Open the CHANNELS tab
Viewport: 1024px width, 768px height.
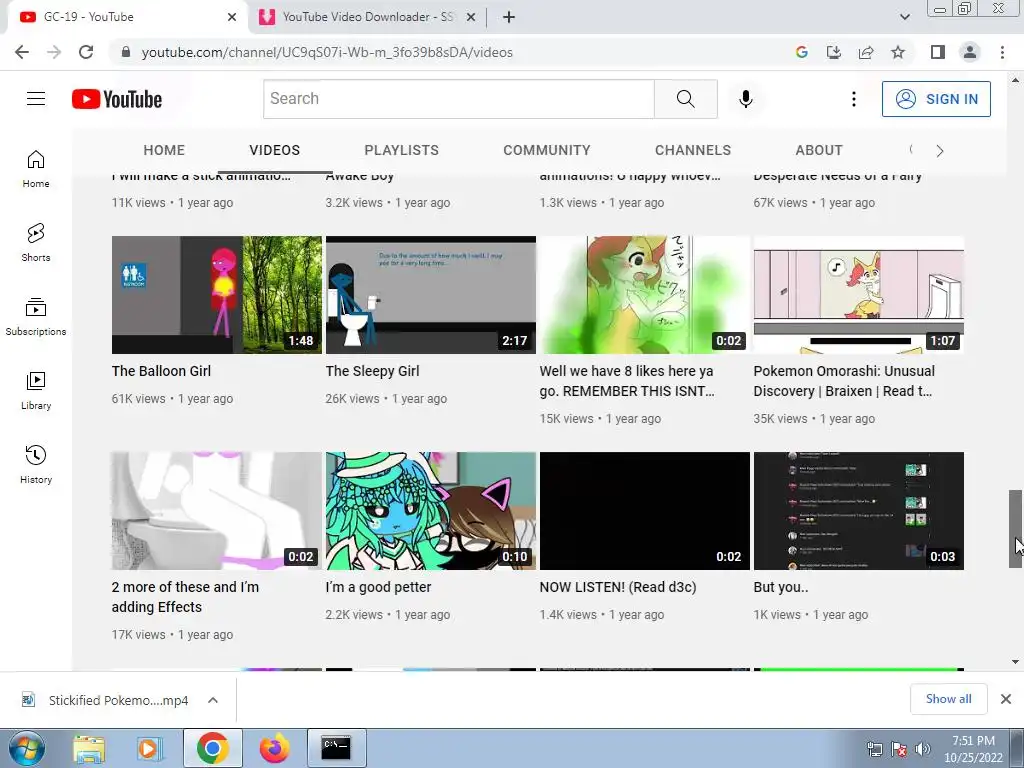coord(693,150)
